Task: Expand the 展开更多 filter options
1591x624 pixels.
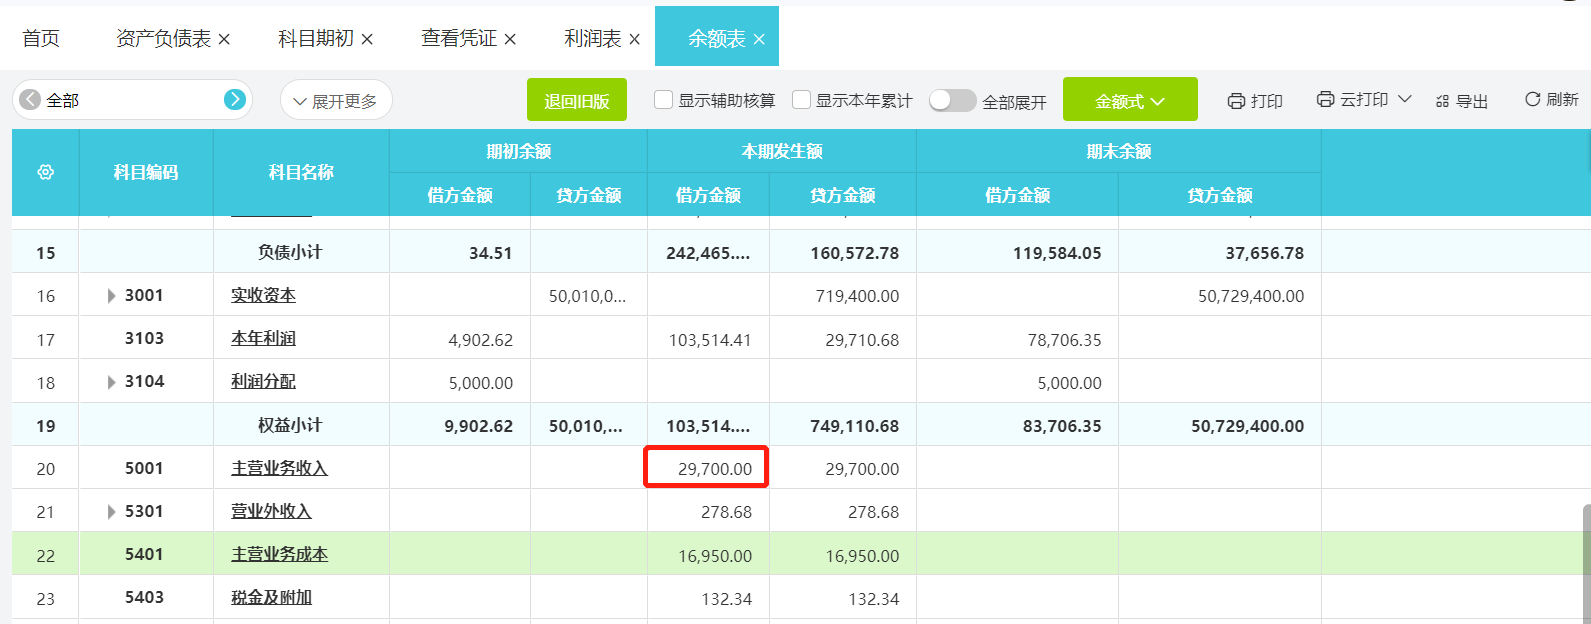Action: (x=335, y=101)
